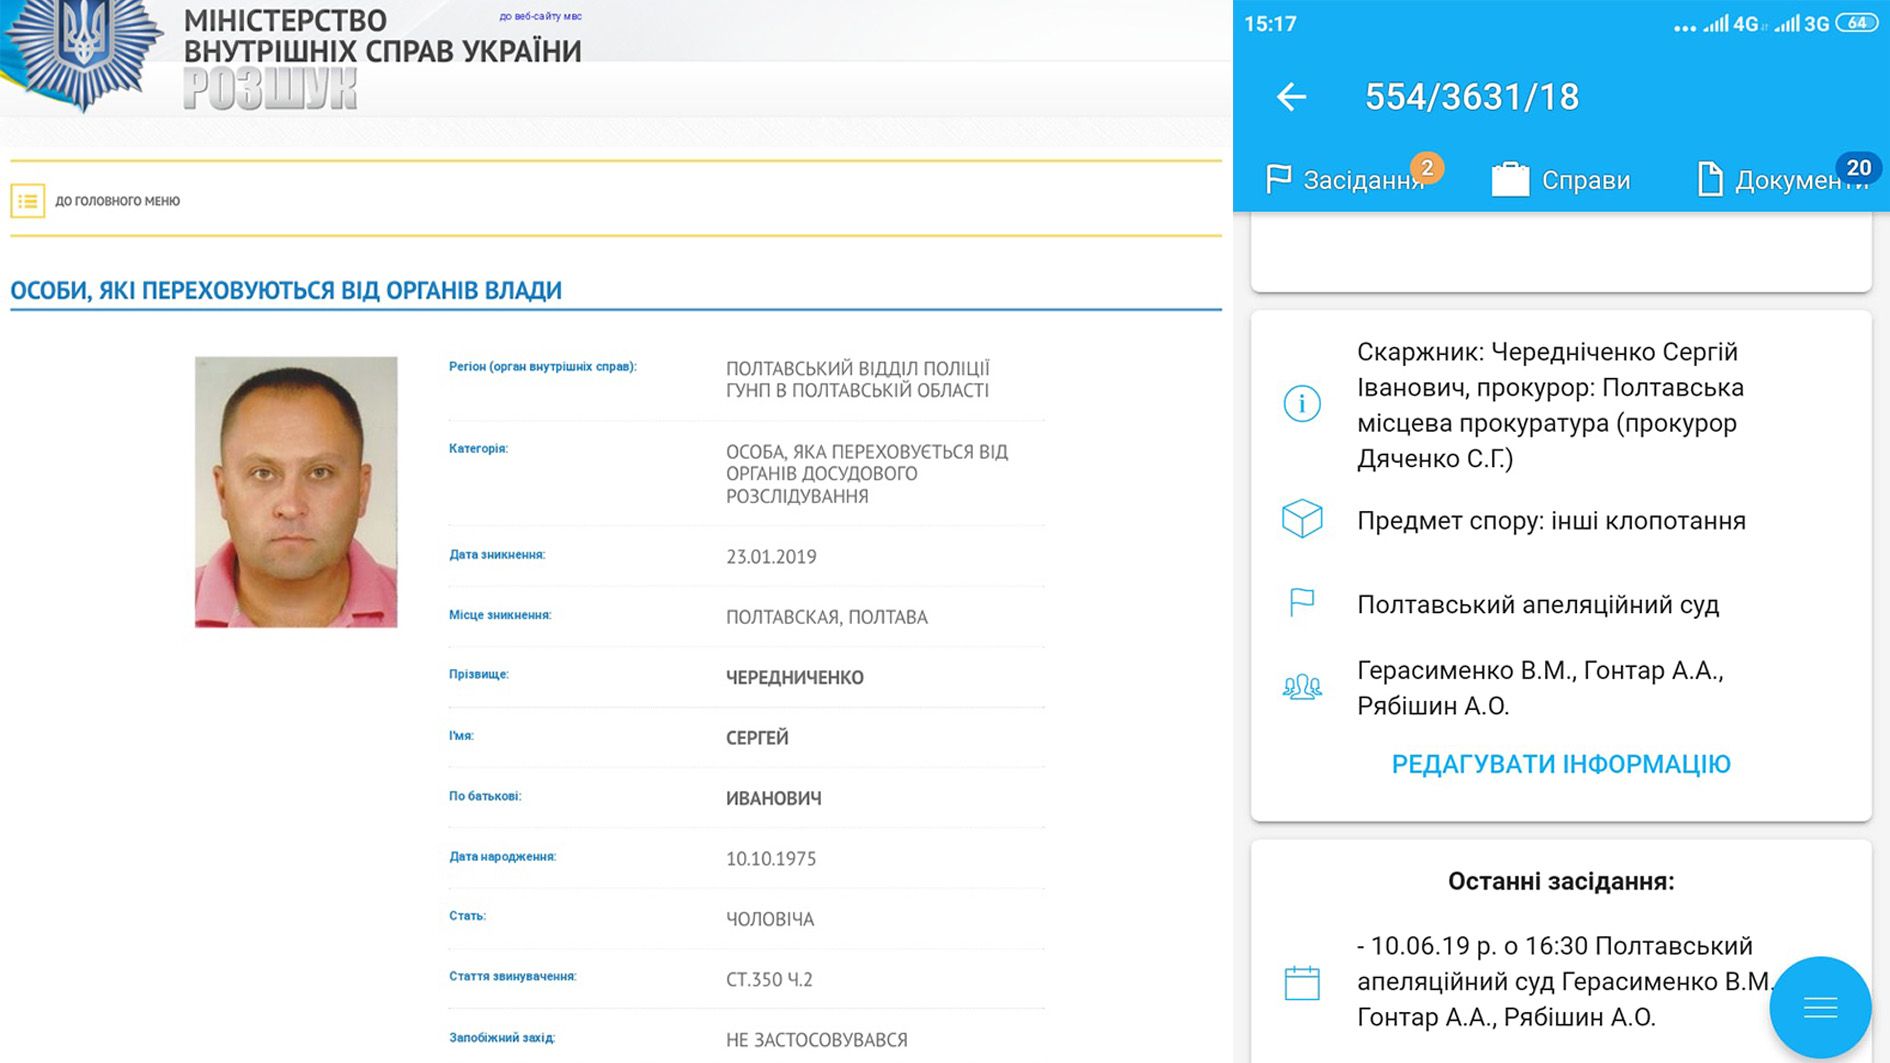1890x1063 pixels.
Task: Tap the document icon on the Документи tab
Action: pyautogui.click(x=1712, y=177)
